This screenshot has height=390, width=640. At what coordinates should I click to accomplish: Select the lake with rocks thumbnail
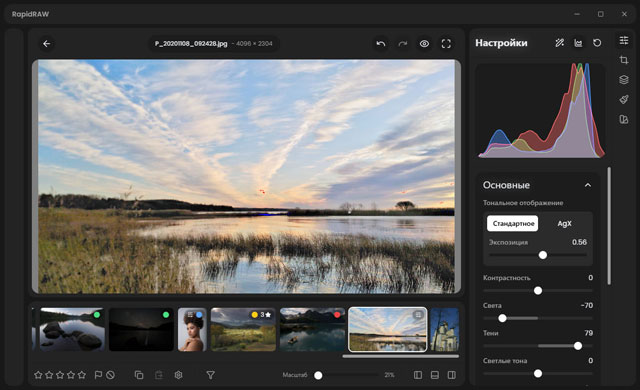click(x=72, y=329)
